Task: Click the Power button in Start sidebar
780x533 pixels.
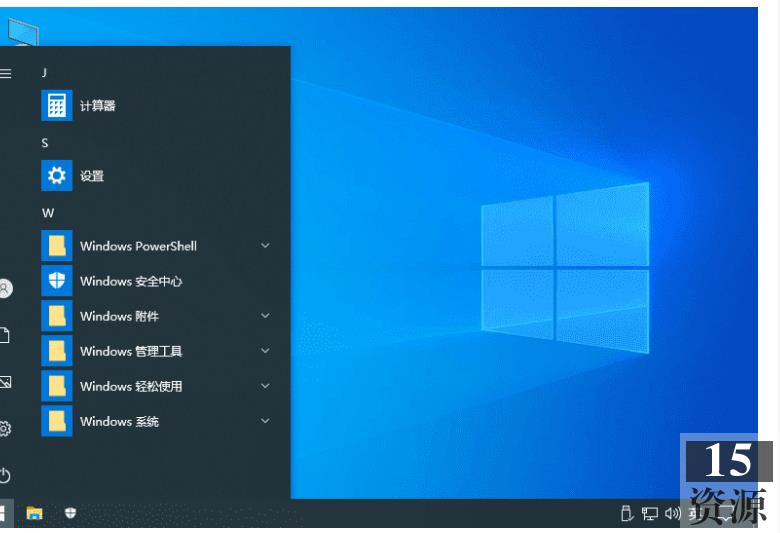Action: click(5, 475)
